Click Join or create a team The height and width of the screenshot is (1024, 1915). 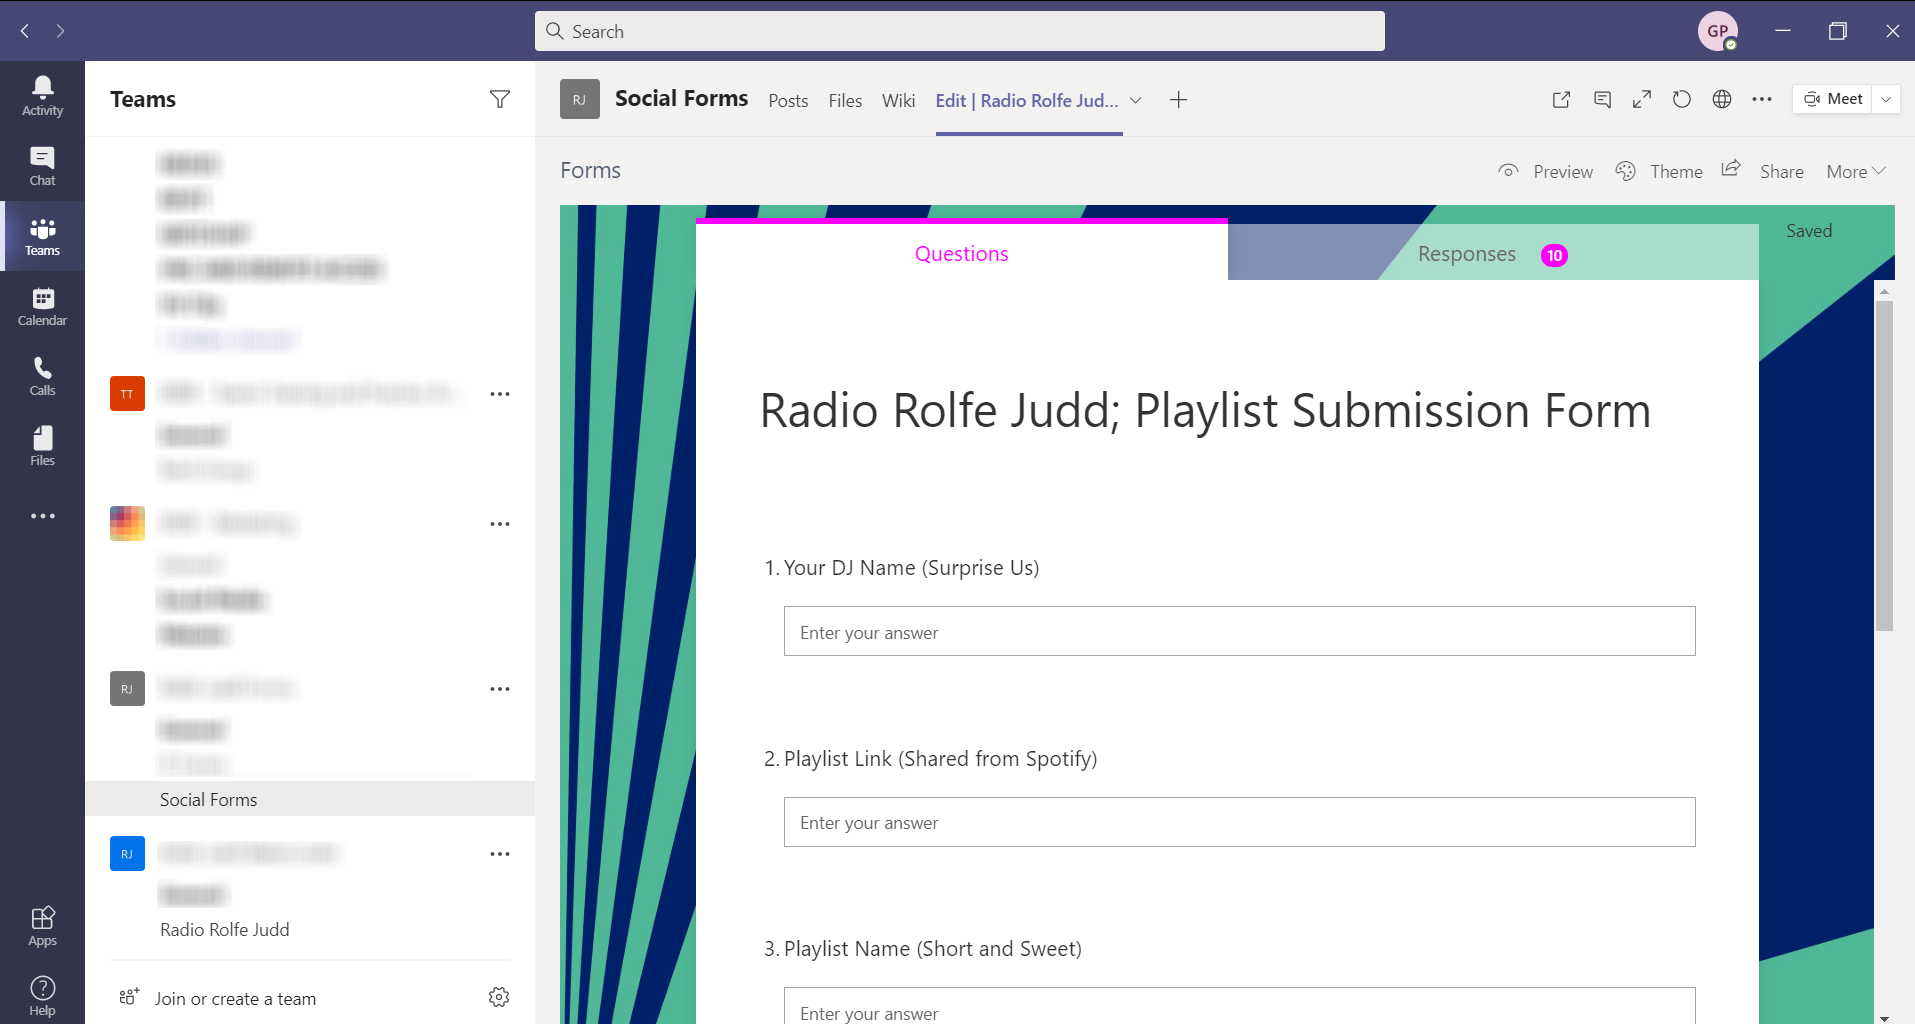pyautogui.click(x=235, y=998)
